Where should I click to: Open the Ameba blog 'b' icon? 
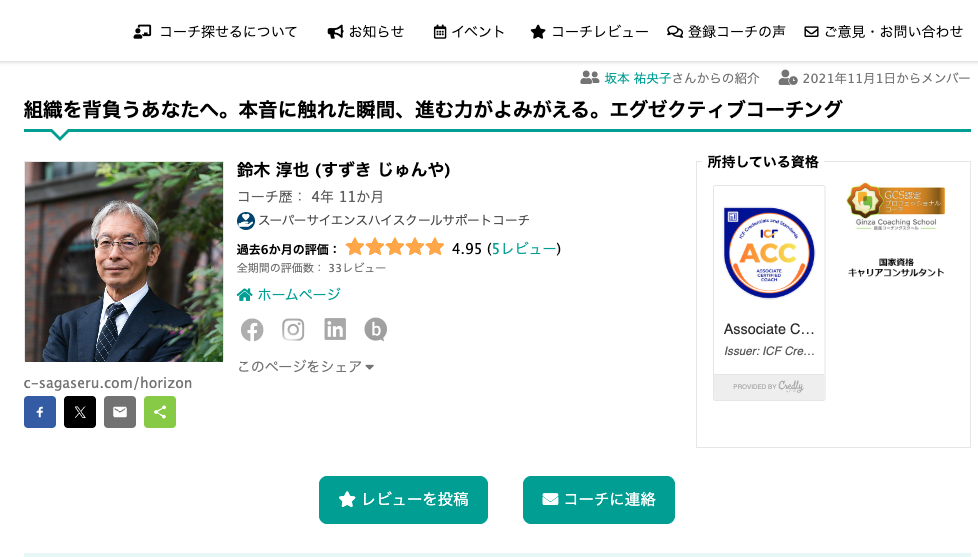[375, 329]
